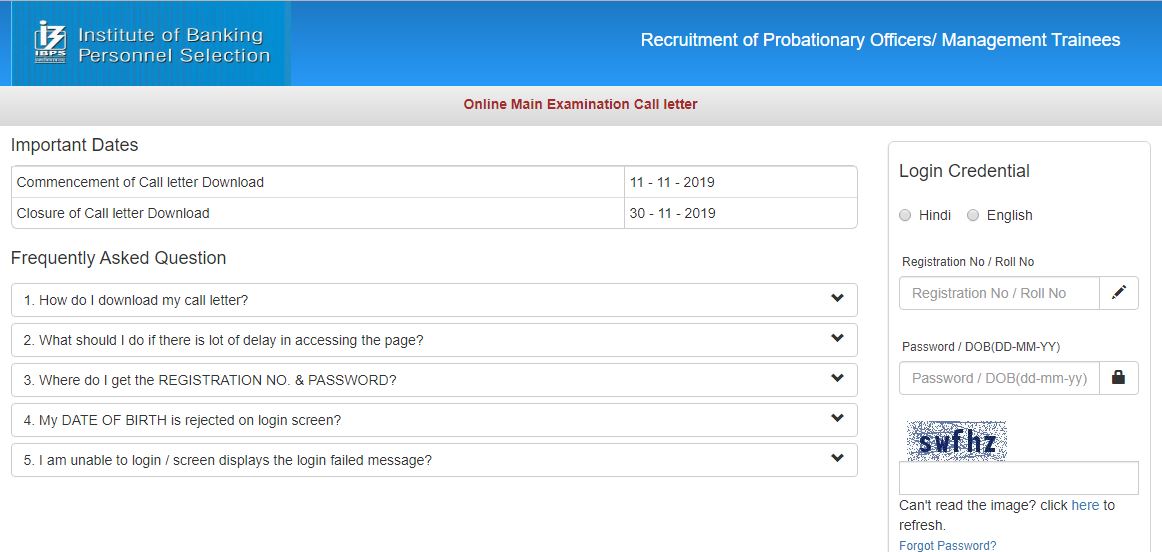Open the FAQ question about DATE OF BIRTH rejected
Image resolution: width=1162 pixels, height=552 pixels.
click(x=190, y=420)
